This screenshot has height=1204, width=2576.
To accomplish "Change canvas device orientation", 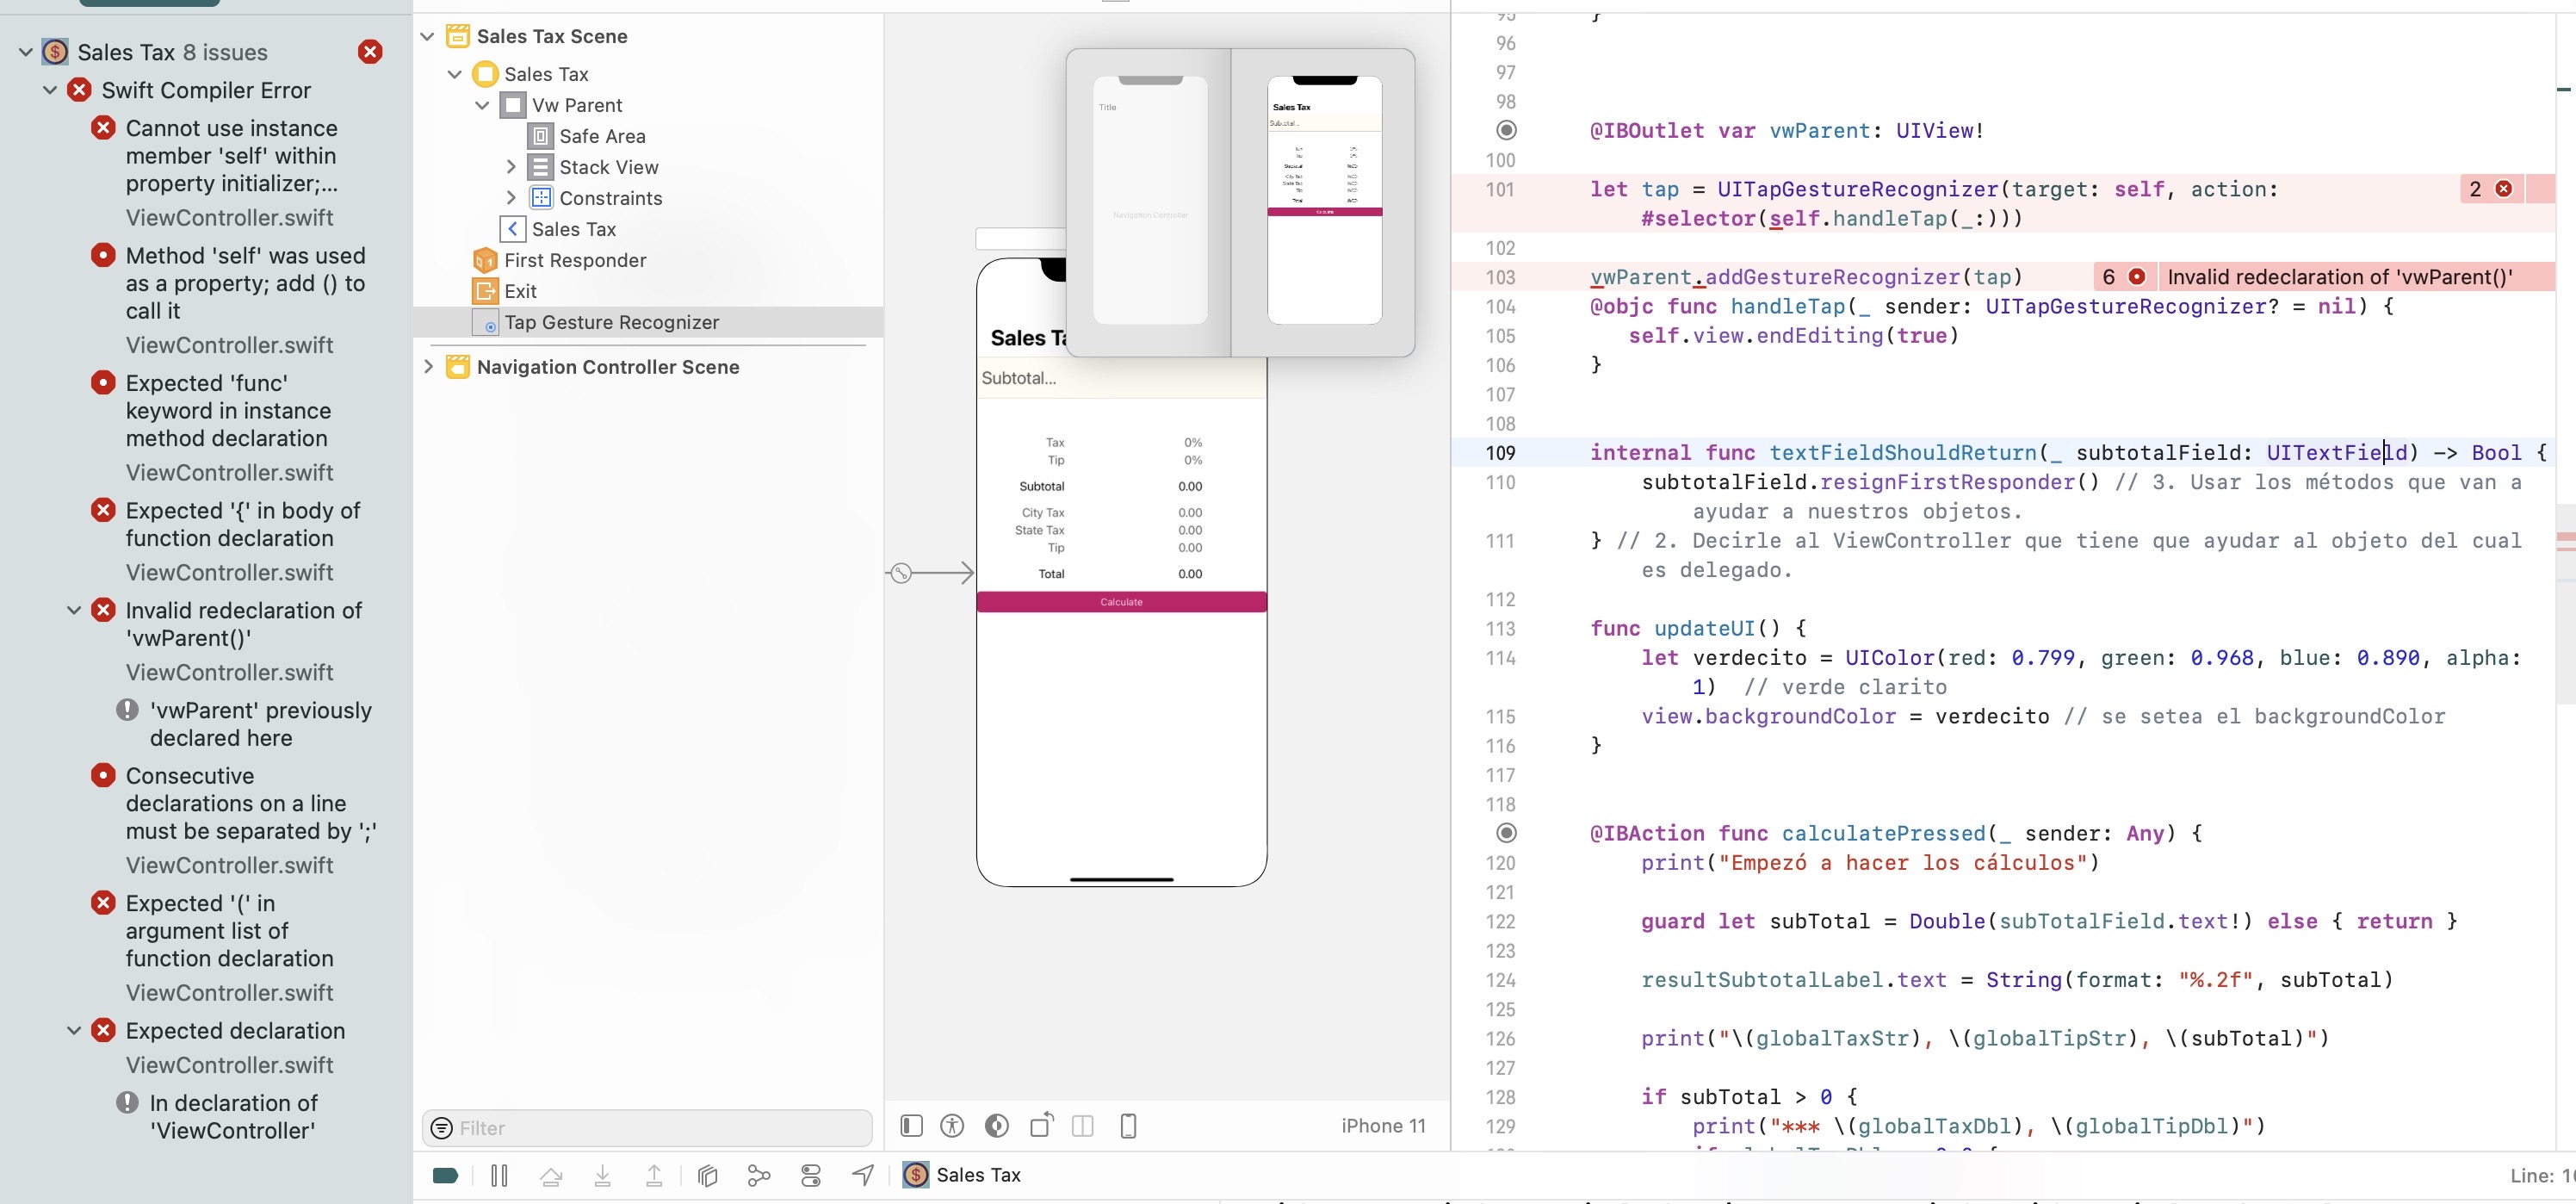I will [x=1042, y=1125].
